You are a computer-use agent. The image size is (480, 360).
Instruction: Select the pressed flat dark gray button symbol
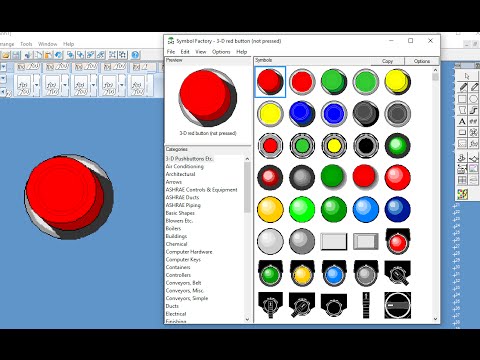tap(398, 114)
